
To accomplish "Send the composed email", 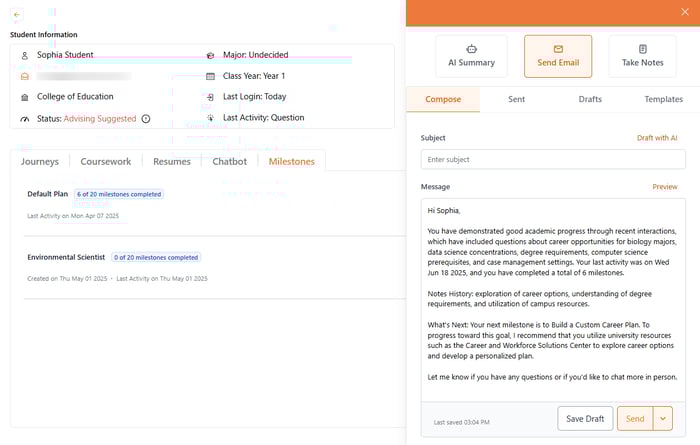I will coord(635,419).
